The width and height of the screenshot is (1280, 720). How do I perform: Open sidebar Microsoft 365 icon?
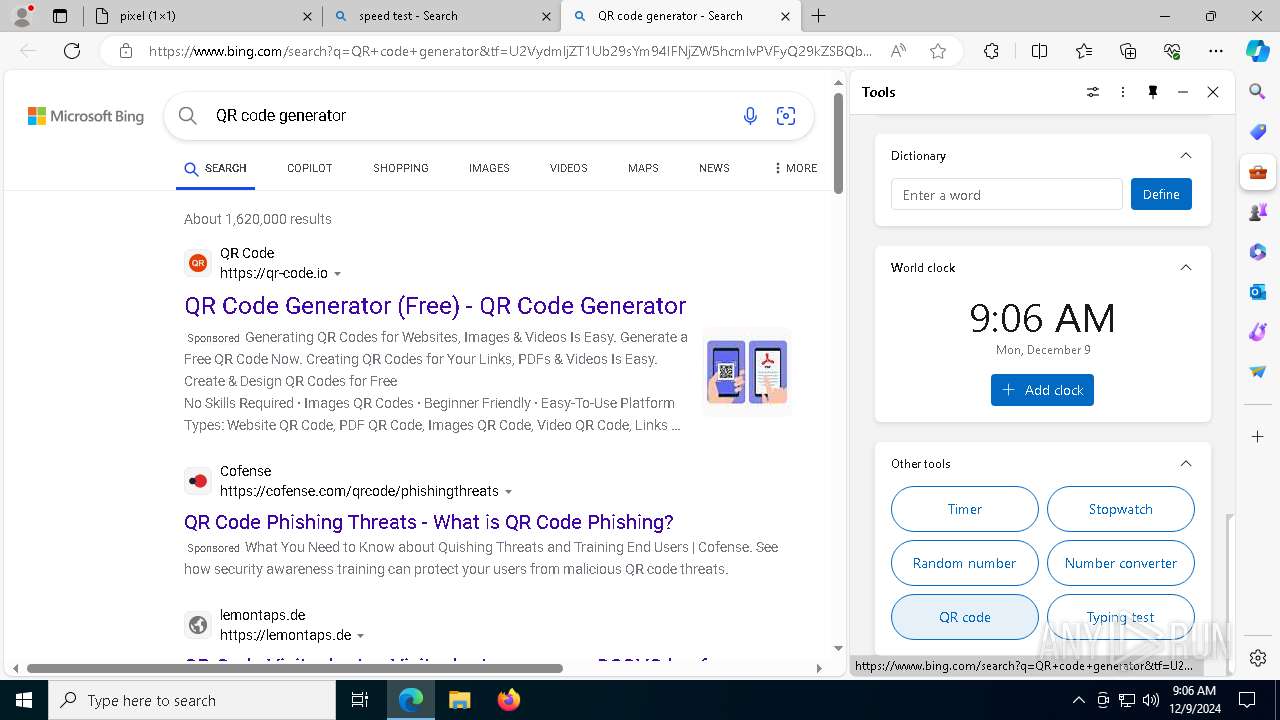1258,252
